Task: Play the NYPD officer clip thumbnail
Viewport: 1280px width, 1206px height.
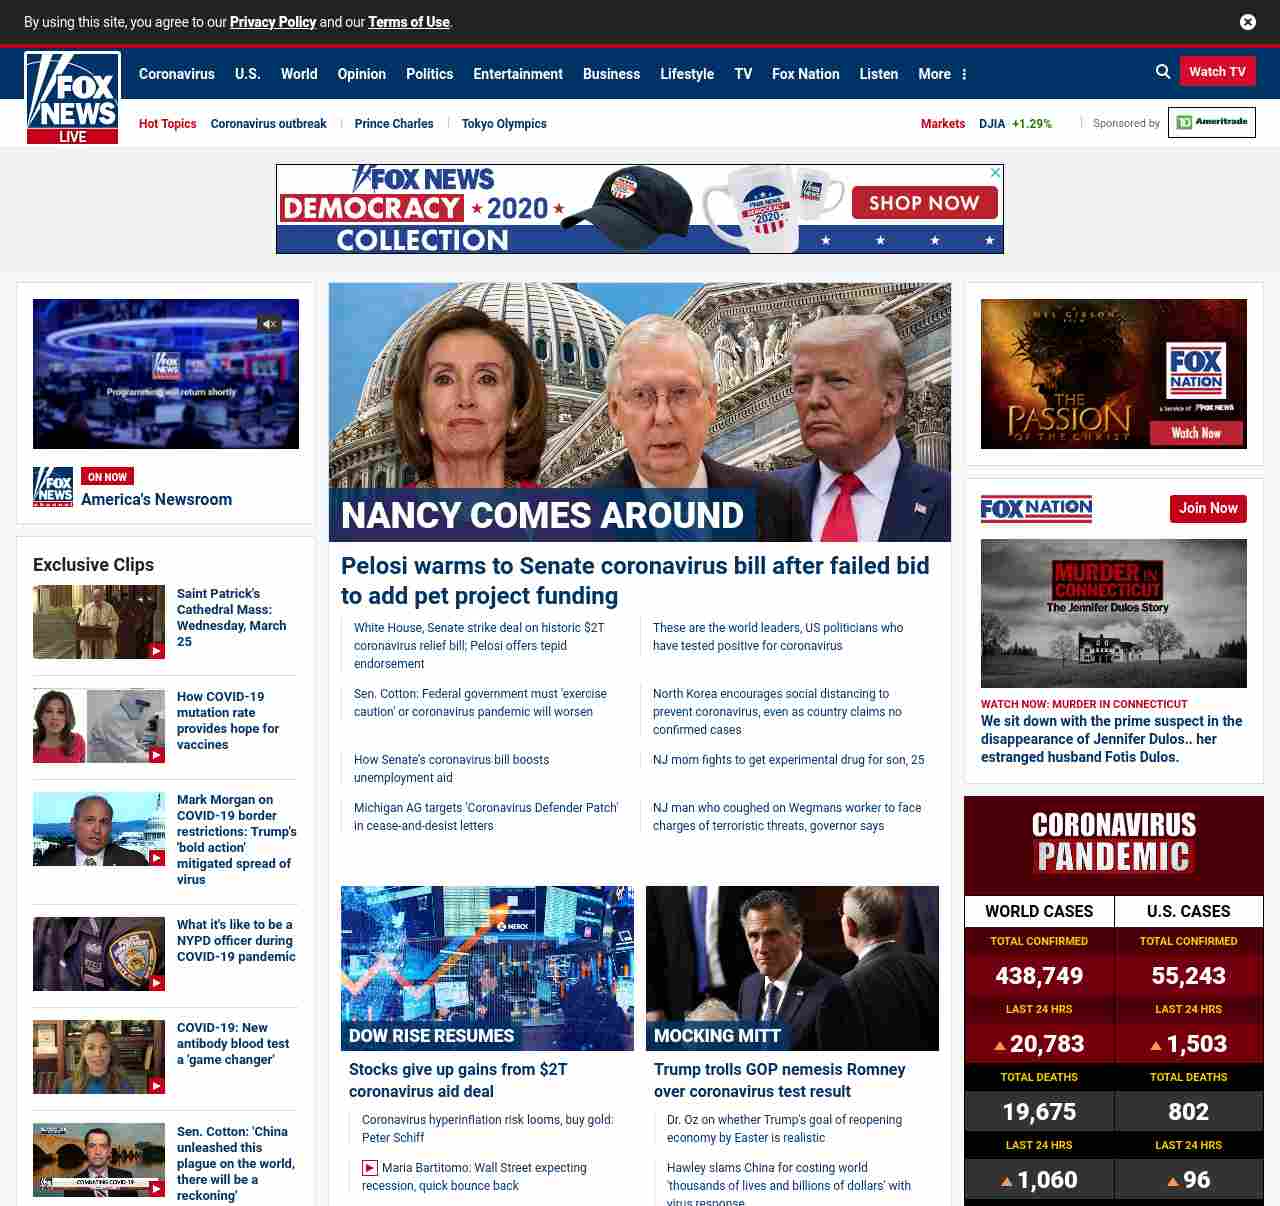Action: tap(99, 954)
